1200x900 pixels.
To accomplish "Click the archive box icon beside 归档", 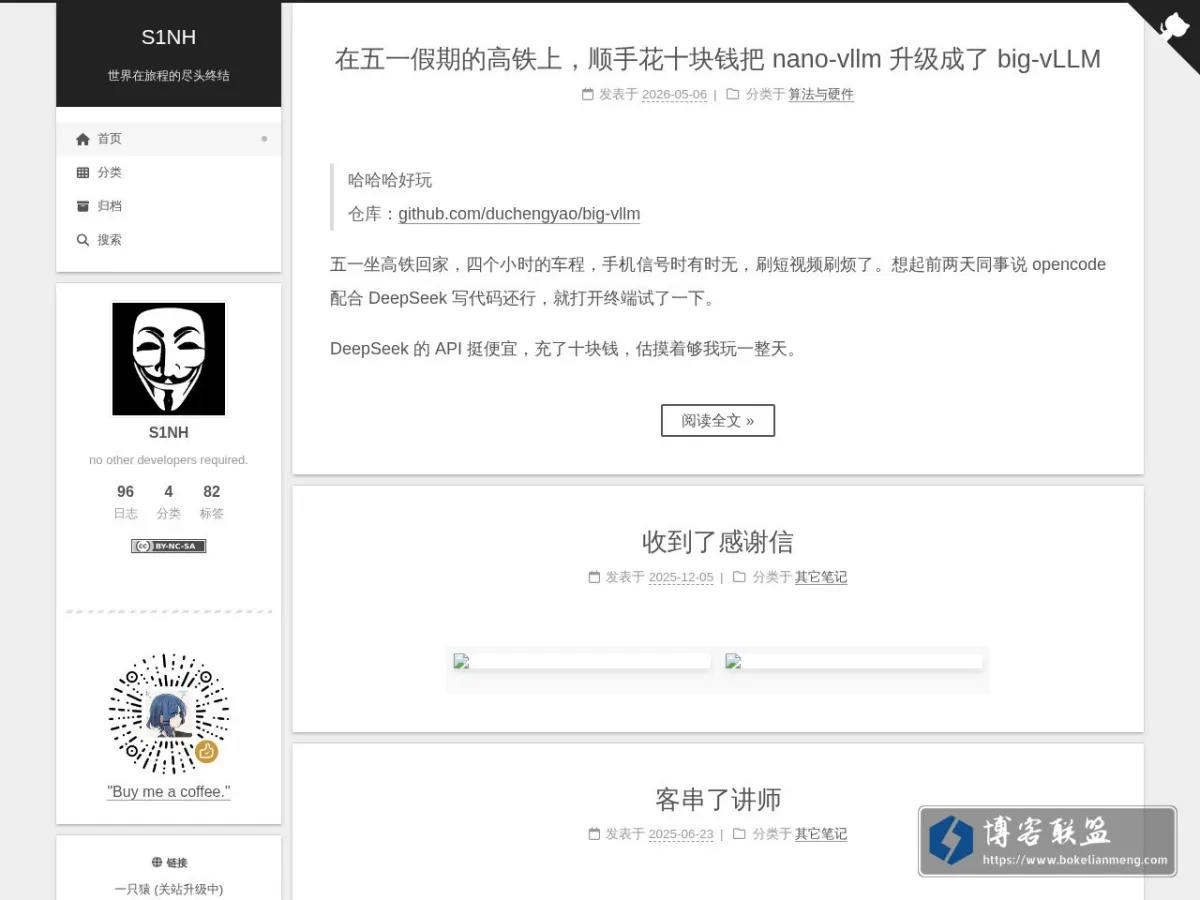I will [83, 206].
